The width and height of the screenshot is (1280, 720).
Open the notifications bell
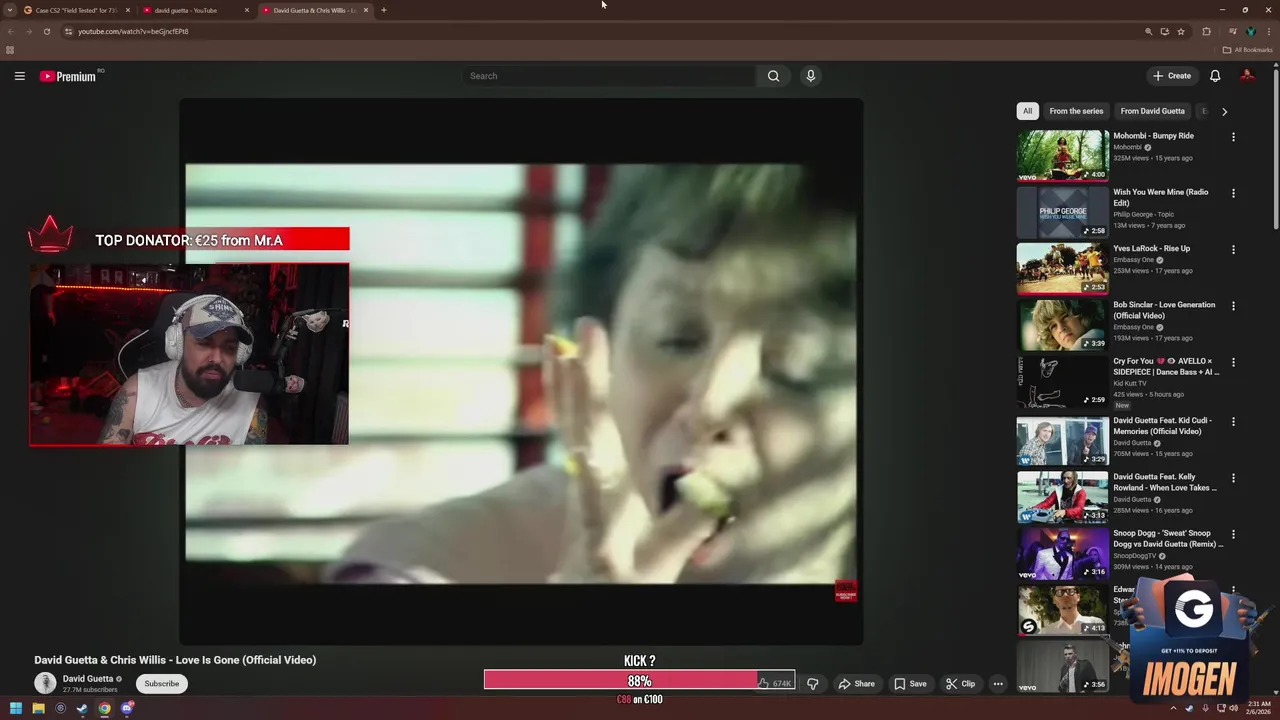(1215, 76)
